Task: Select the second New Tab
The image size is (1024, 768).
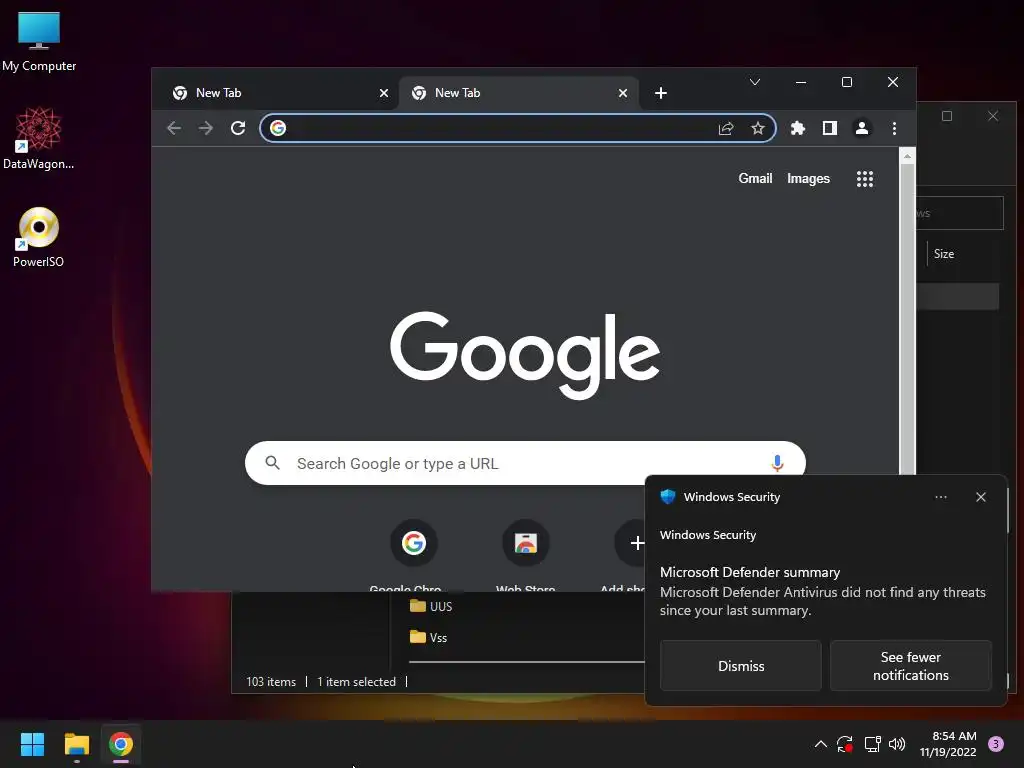Action: tap(517, 93)
